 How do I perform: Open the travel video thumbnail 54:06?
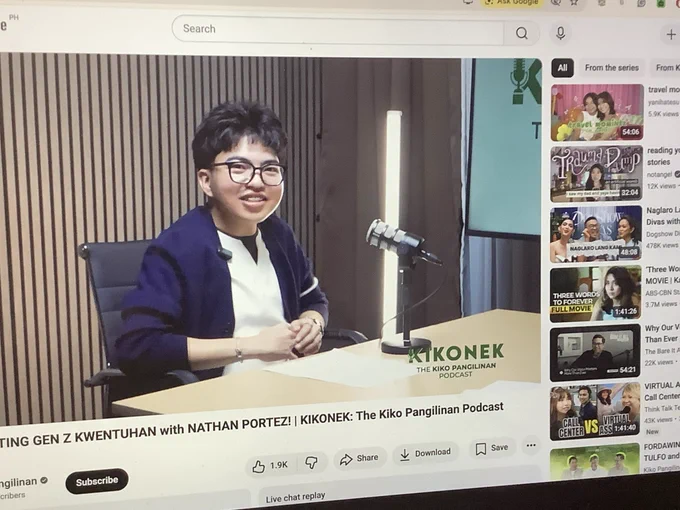(x=597, y=113)
